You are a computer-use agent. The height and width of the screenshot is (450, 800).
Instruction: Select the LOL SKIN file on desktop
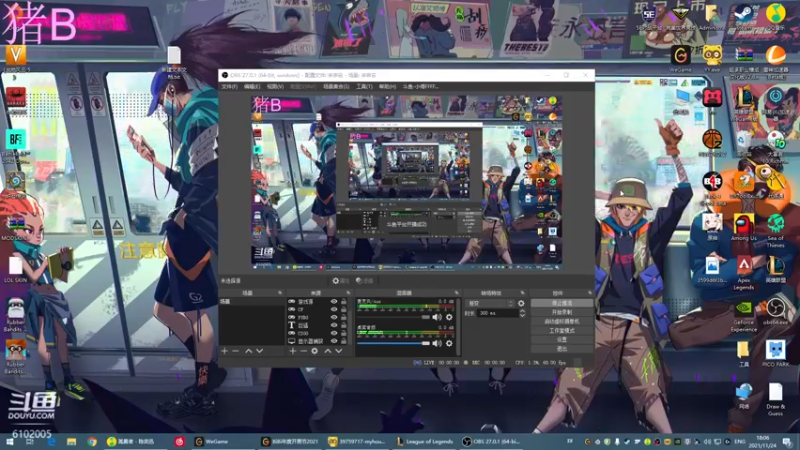click(x=15, y=269)
